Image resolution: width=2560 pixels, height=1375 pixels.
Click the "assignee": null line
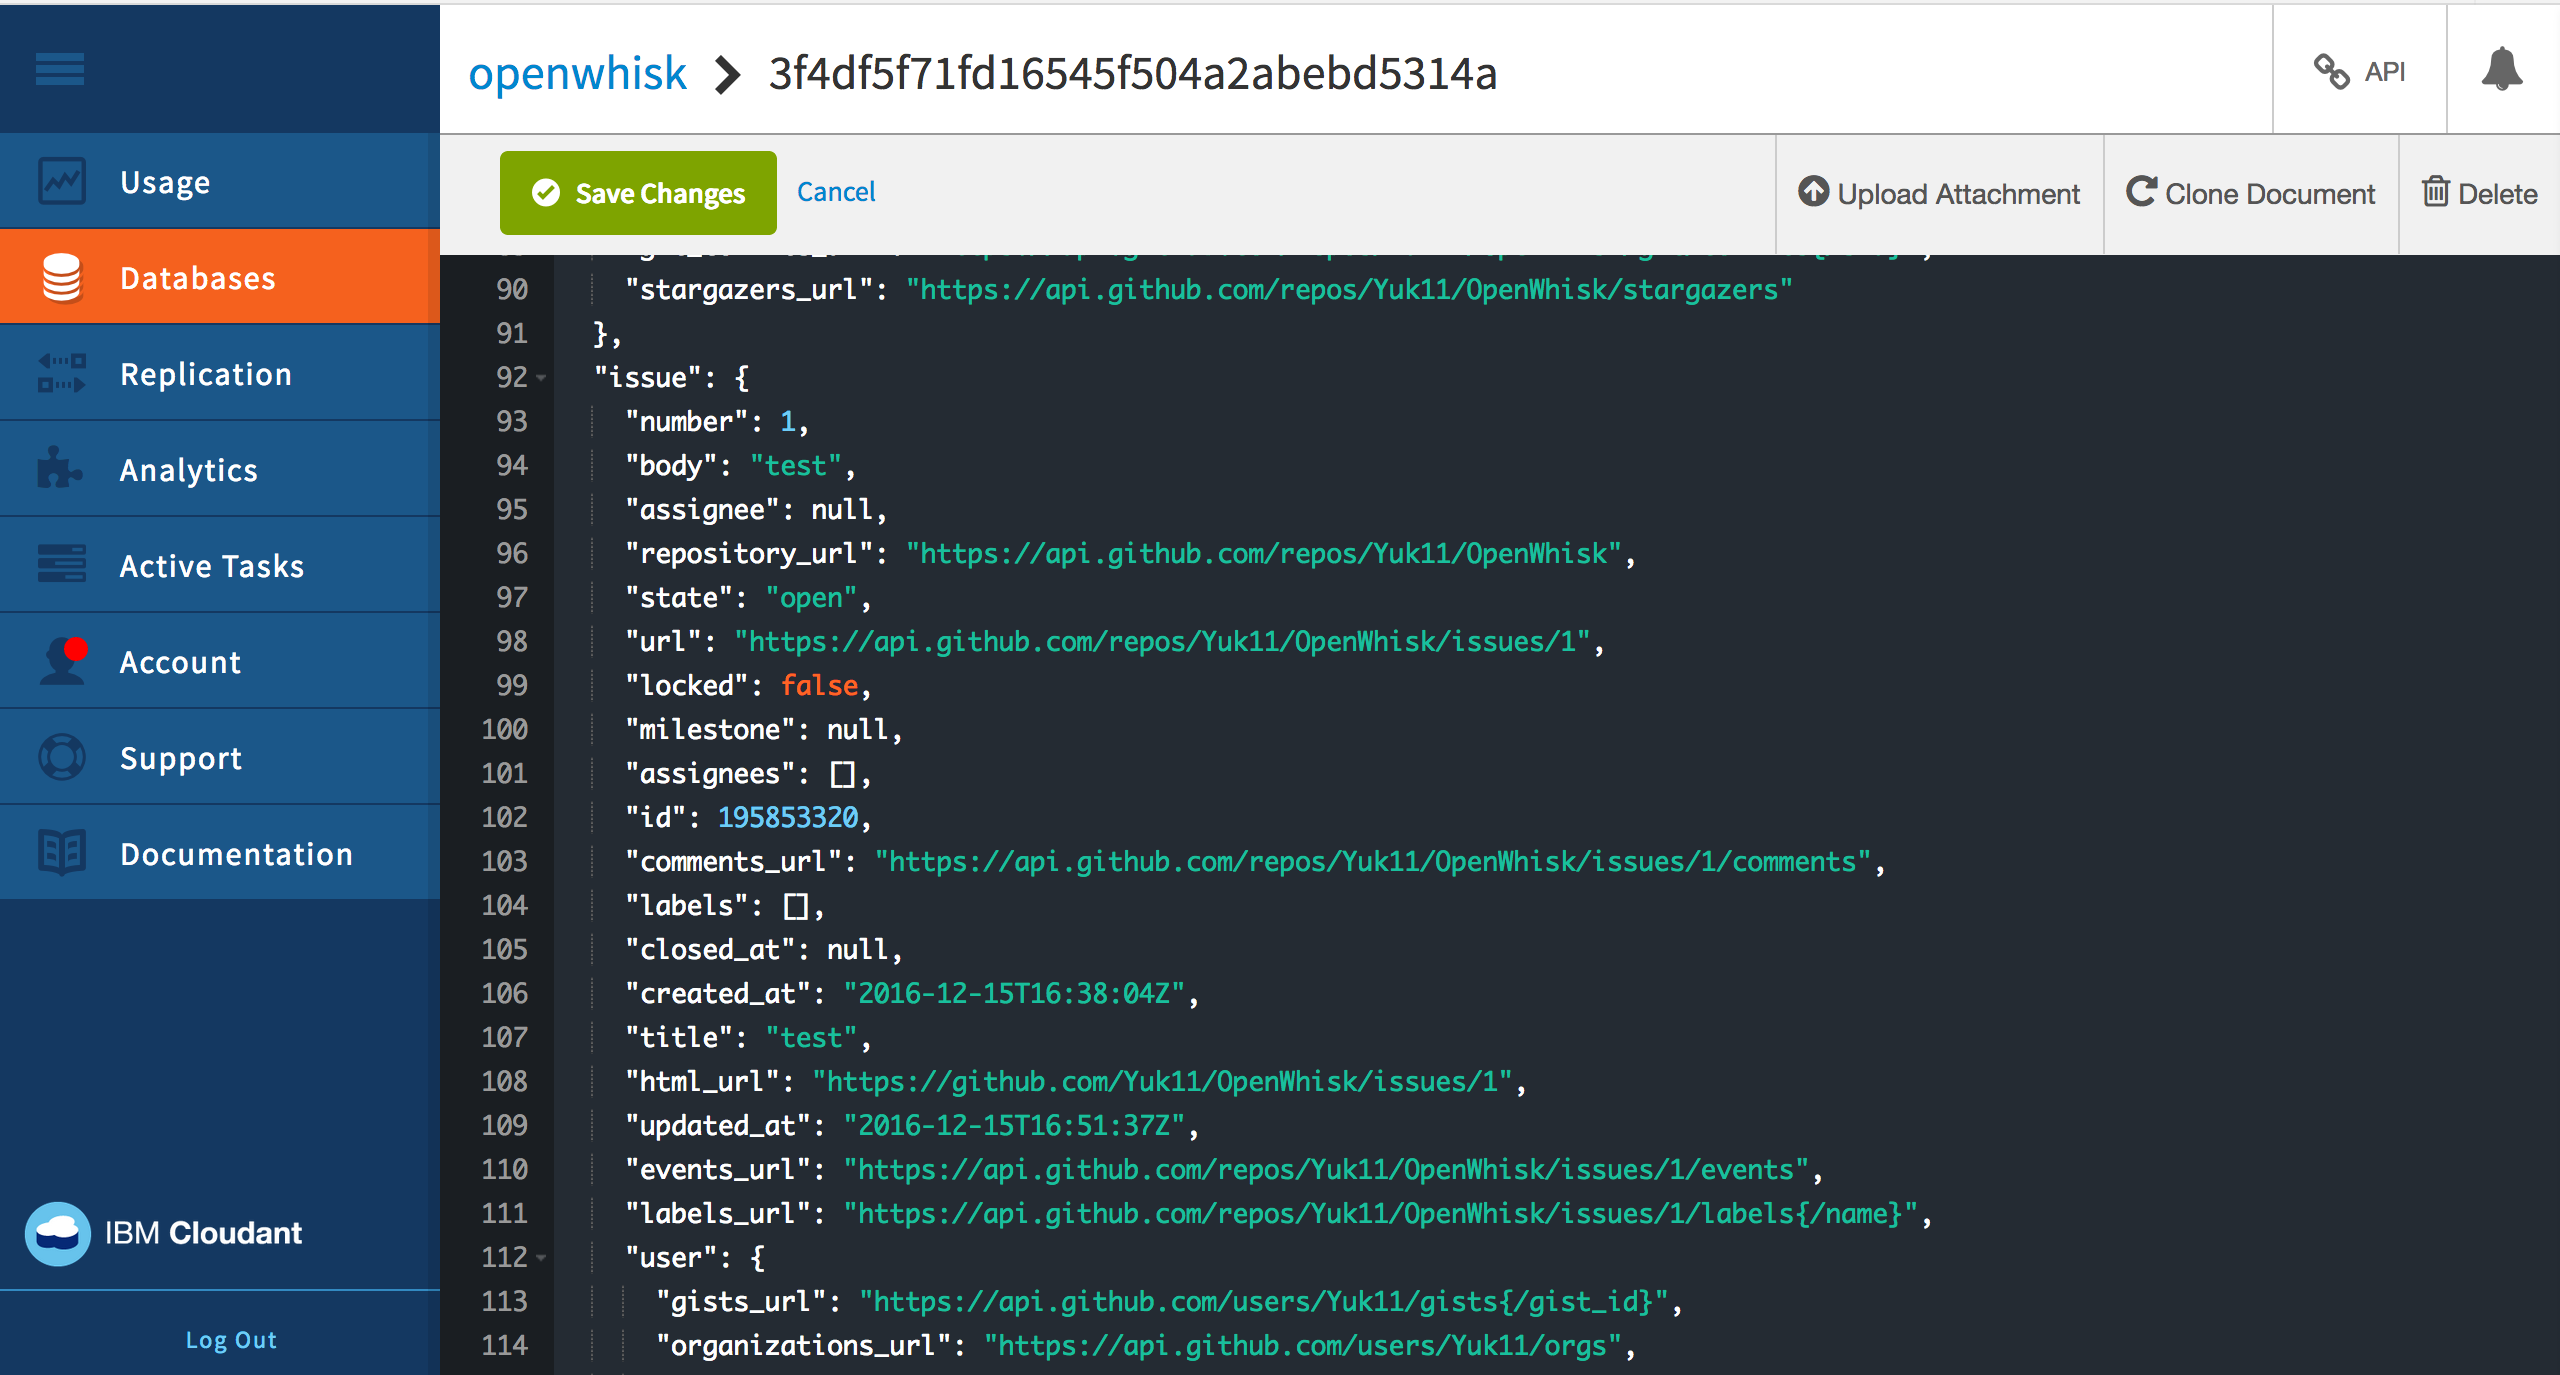pyautogui.click(x=755, y=510)
